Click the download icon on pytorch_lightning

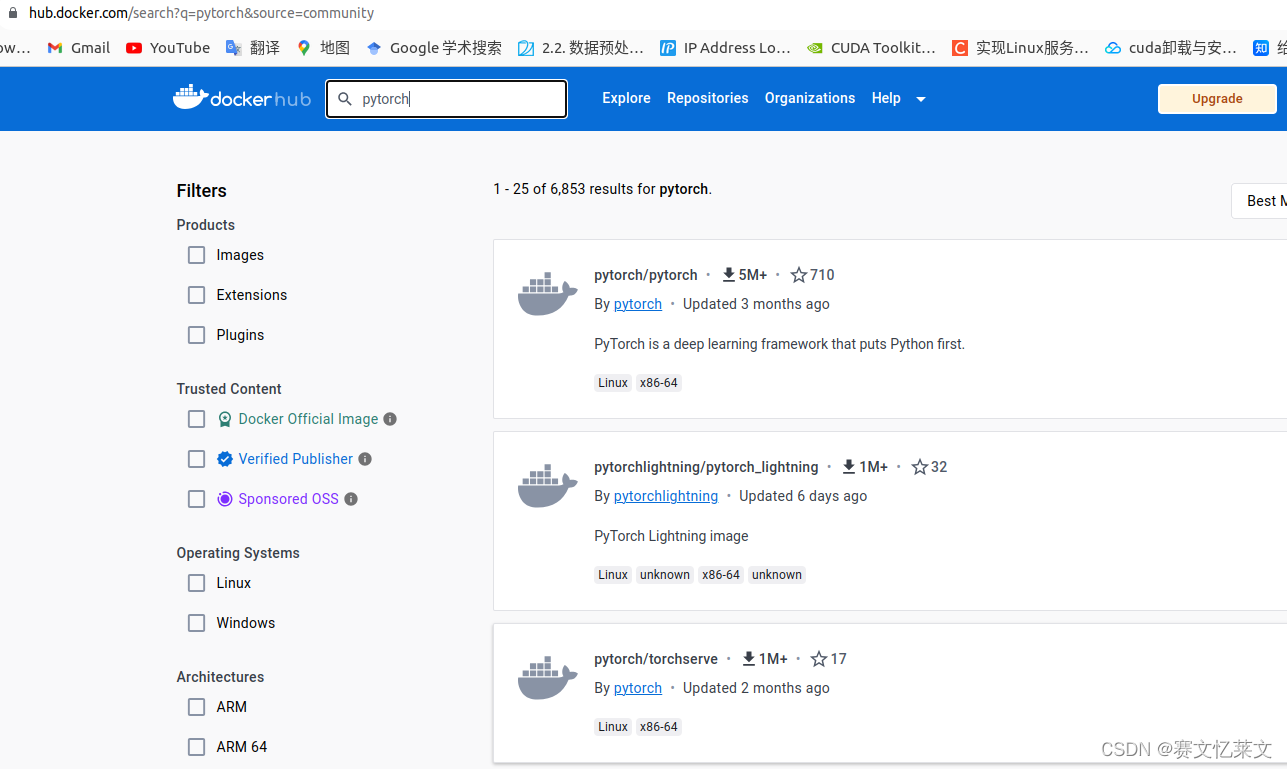click(849, 466)
